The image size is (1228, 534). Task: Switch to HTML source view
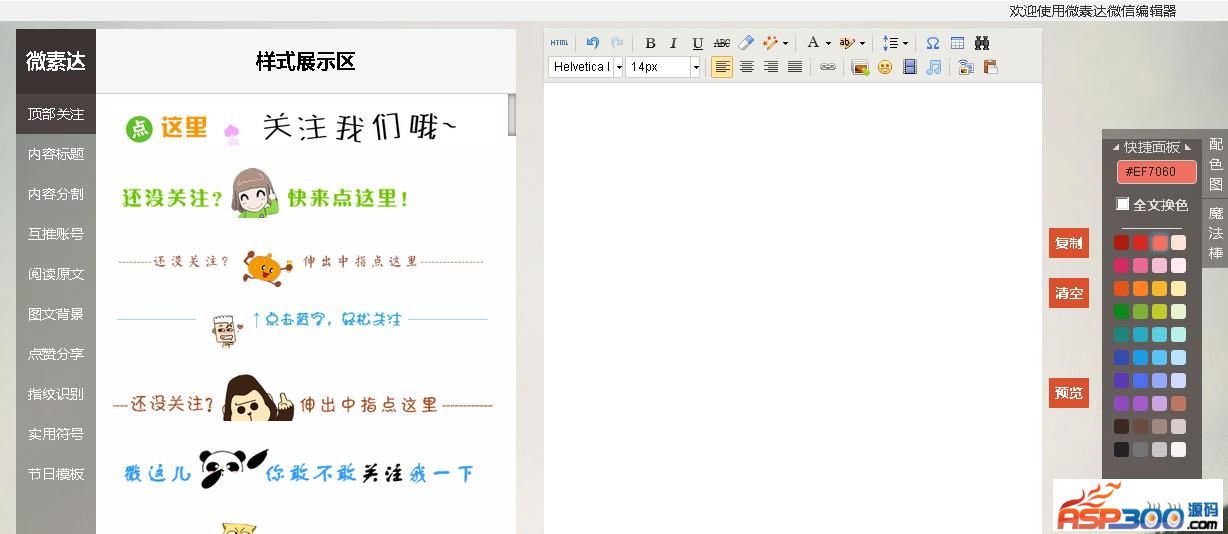coord(559,43)
